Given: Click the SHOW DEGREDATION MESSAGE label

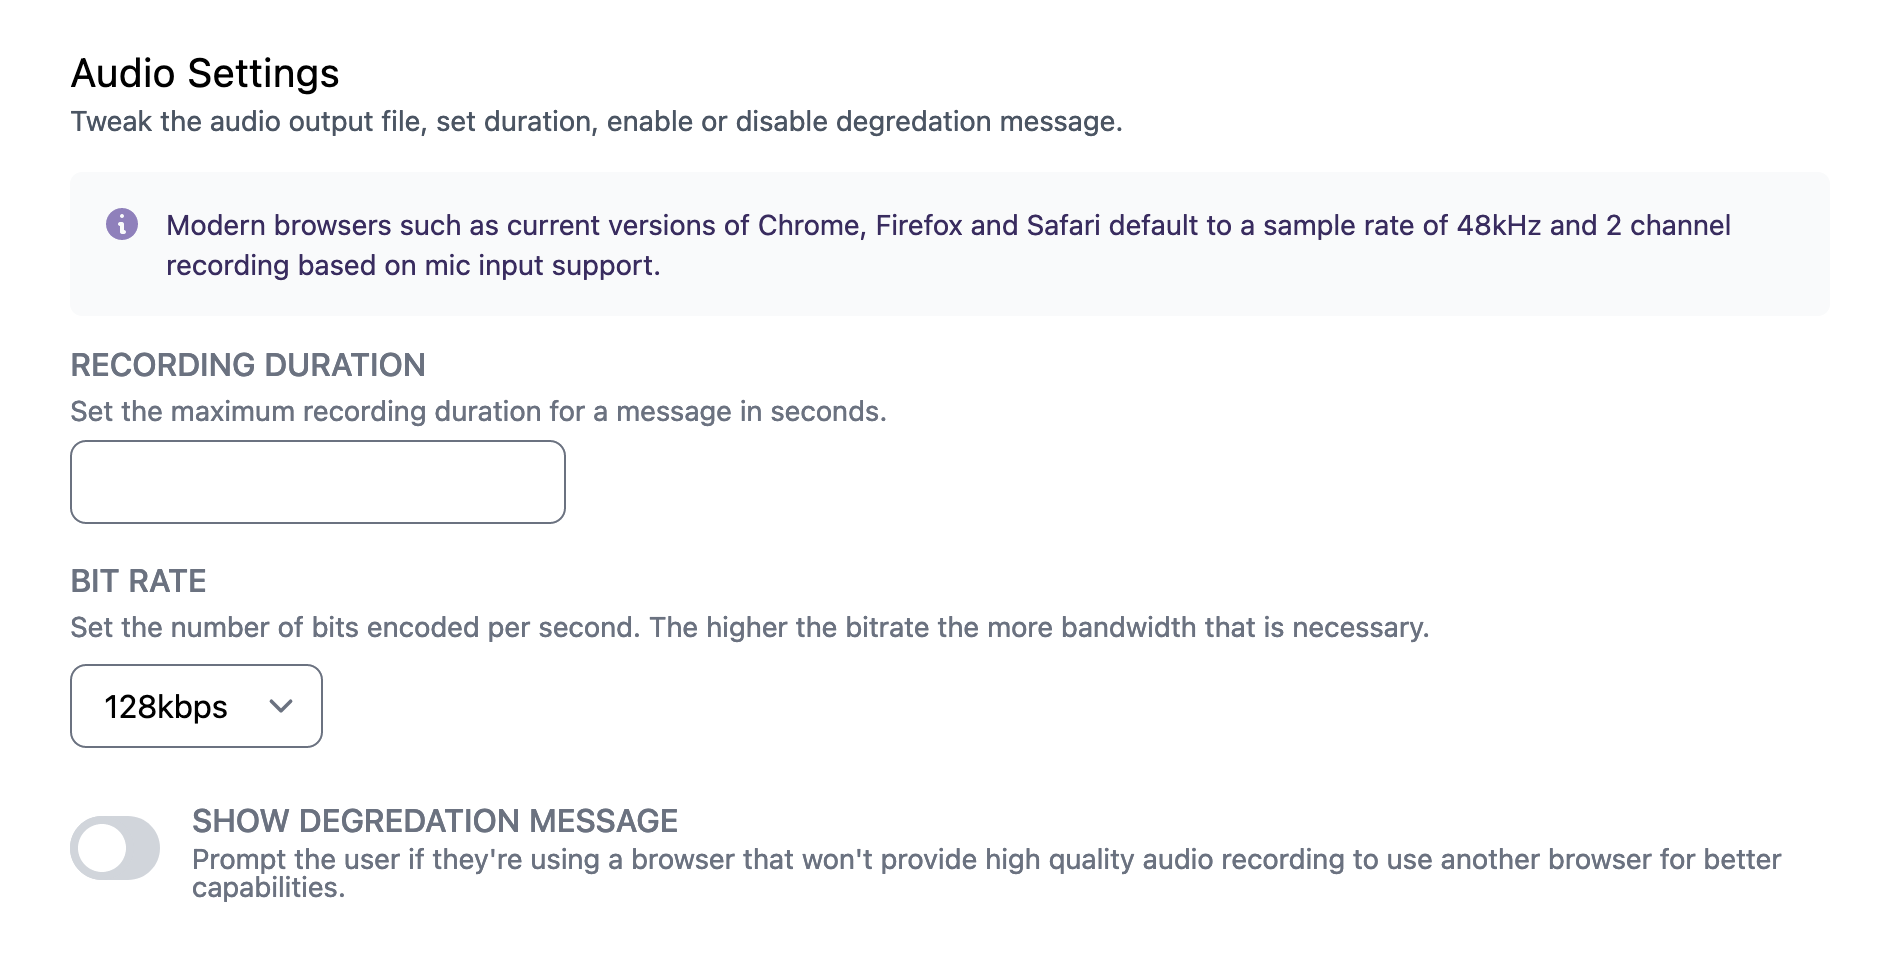Looking at the screenshot, I should click(434, 821).
